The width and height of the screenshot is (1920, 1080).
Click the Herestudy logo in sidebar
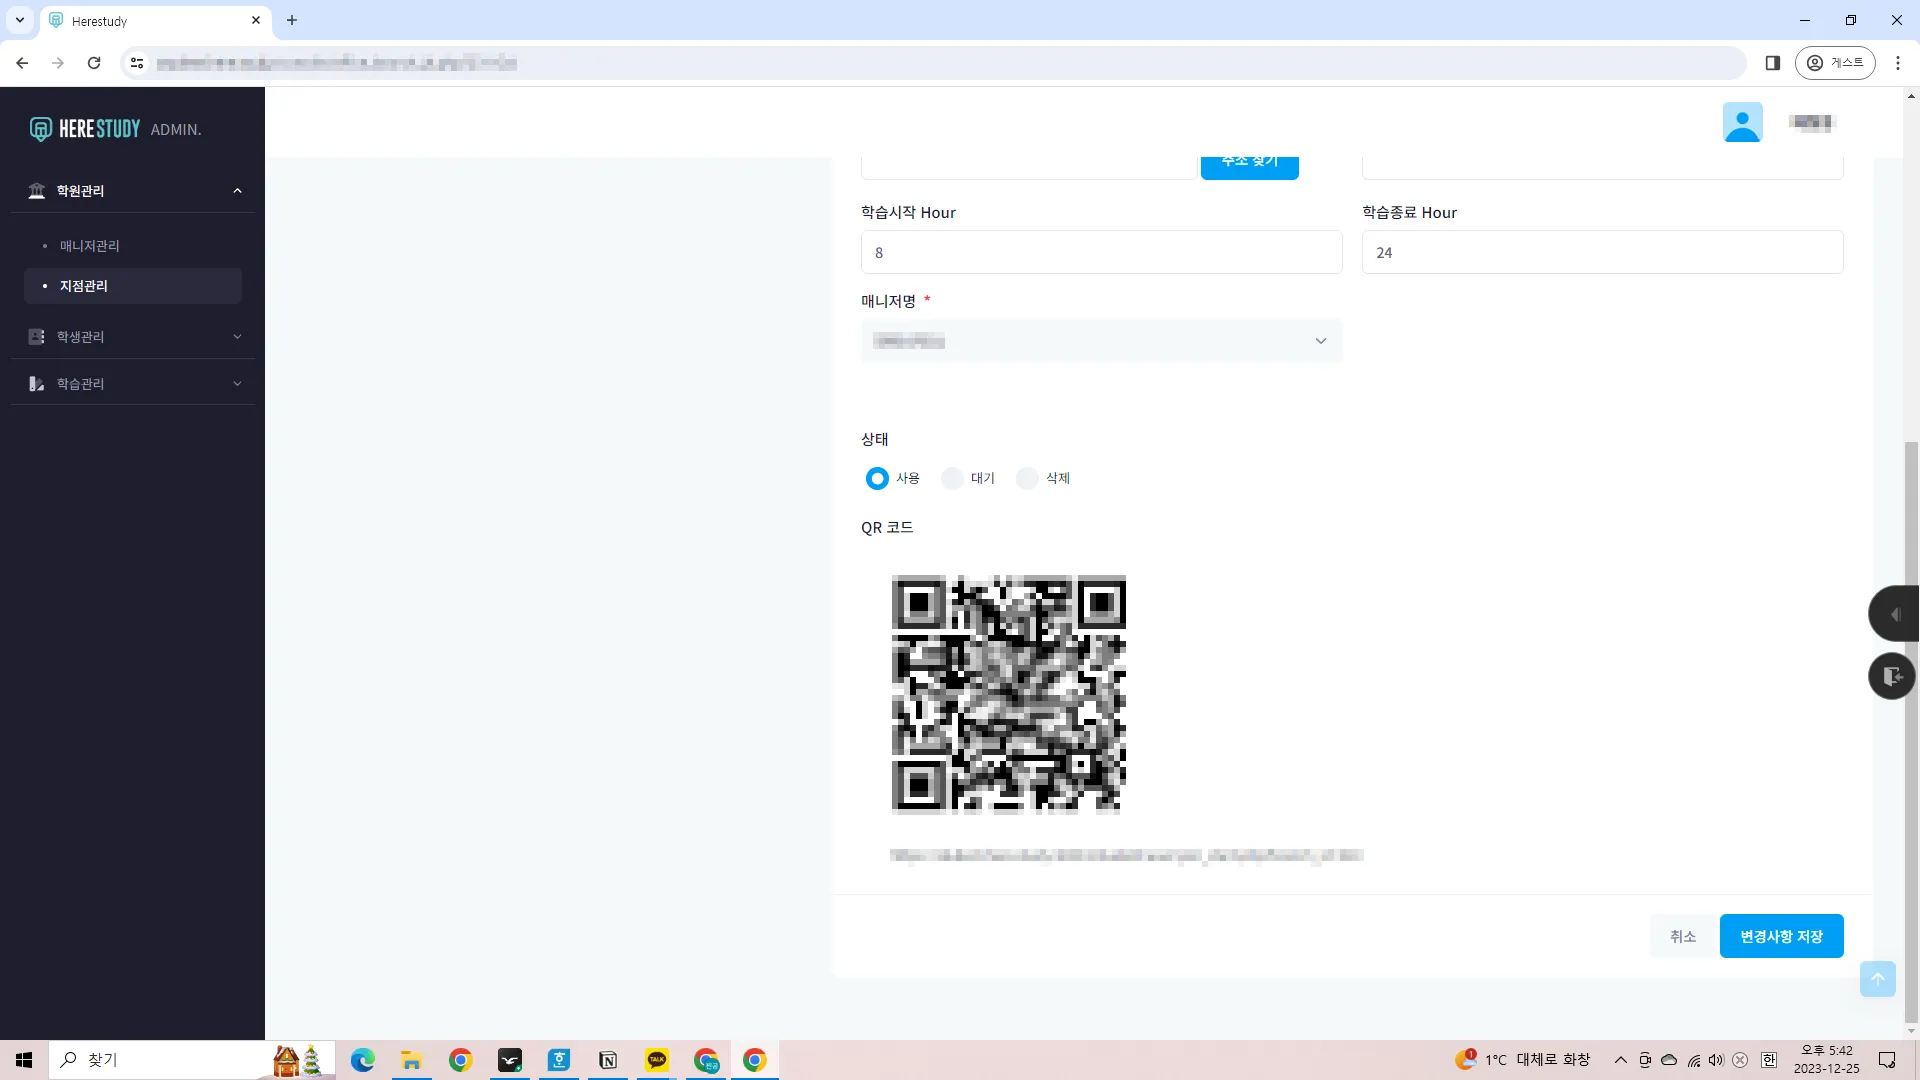click(86, 129)
